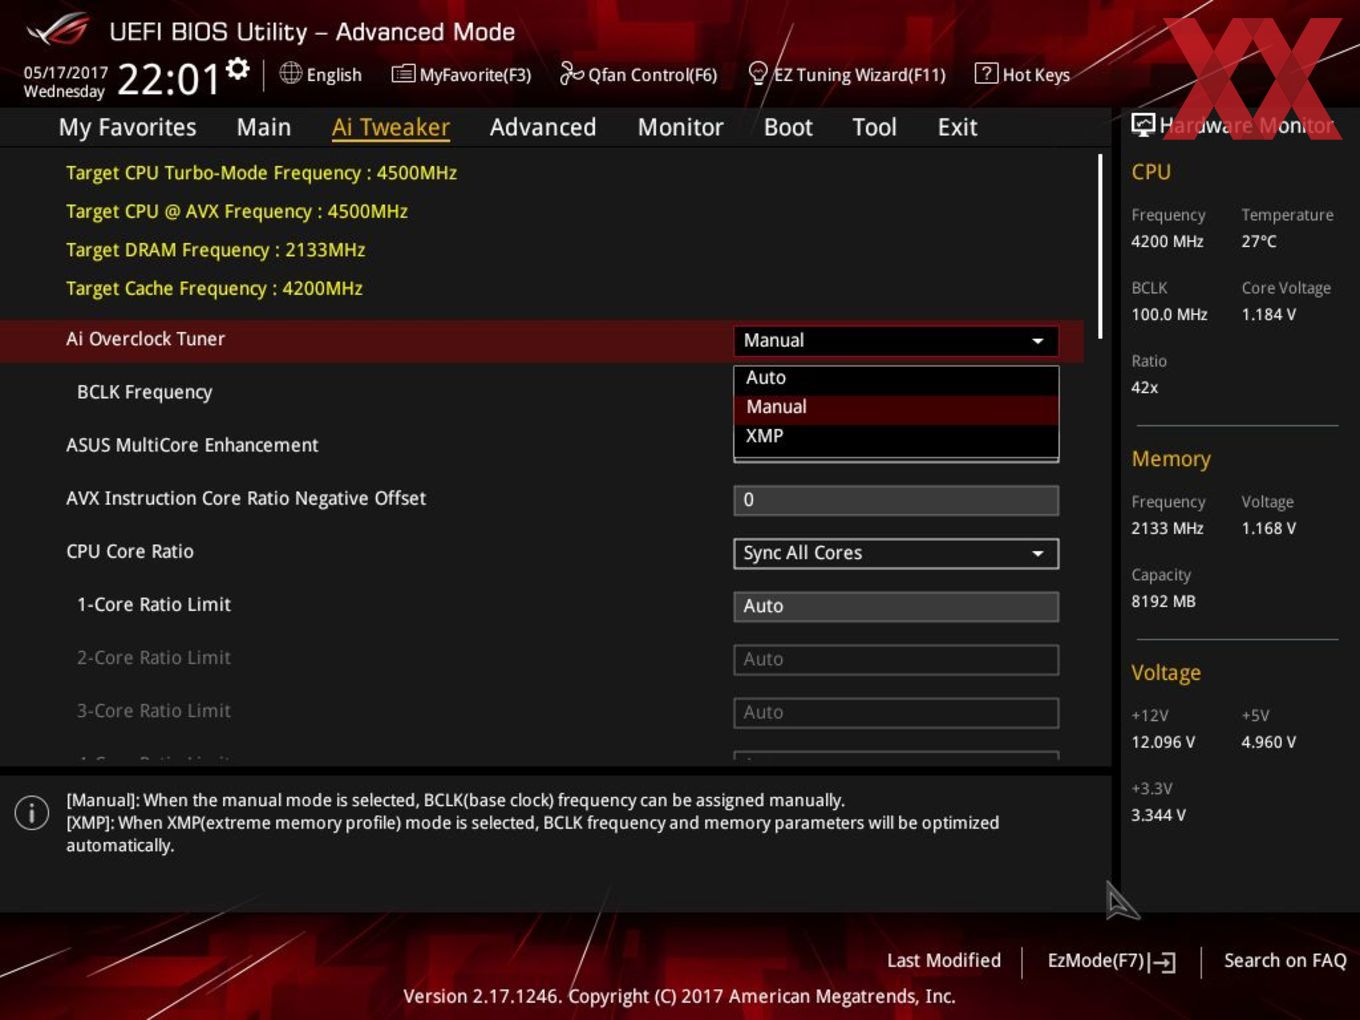Open the My Favorites tab
The width and height of the screenshot is (1360, 1020).
click(x=128, y=127)
